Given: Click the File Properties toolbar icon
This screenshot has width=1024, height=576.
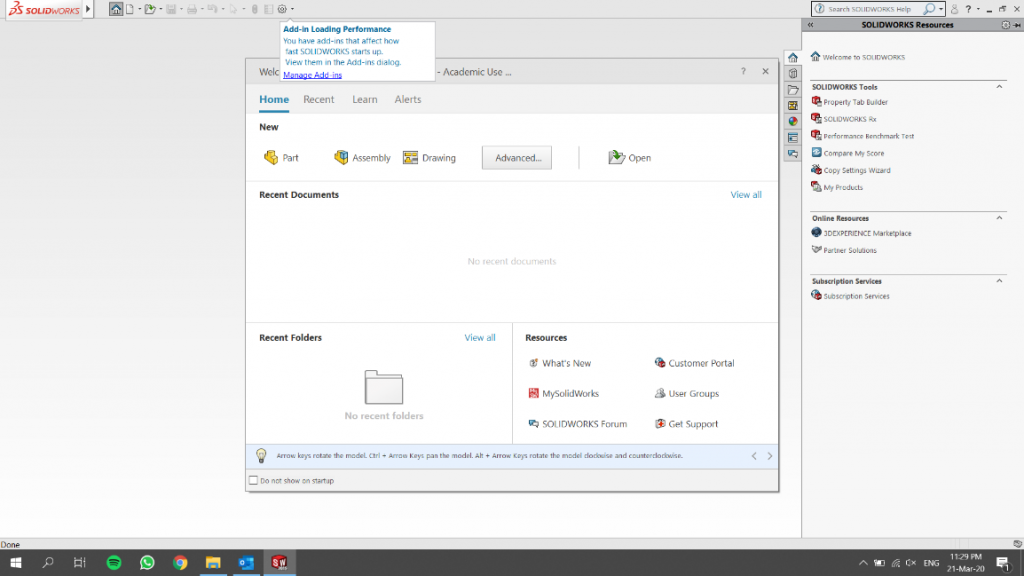Looking at the screenshot, I should (x=268, y=9).
